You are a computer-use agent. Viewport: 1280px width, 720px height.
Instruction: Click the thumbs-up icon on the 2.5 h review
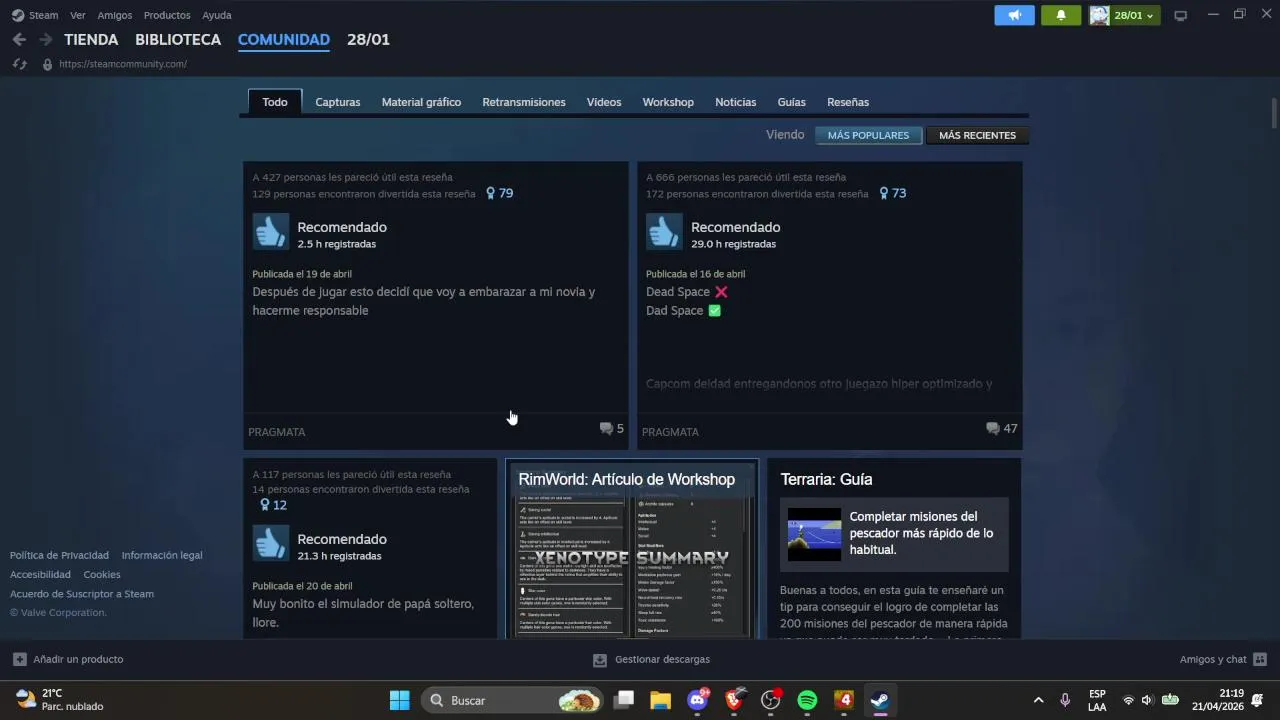(271, 232)
